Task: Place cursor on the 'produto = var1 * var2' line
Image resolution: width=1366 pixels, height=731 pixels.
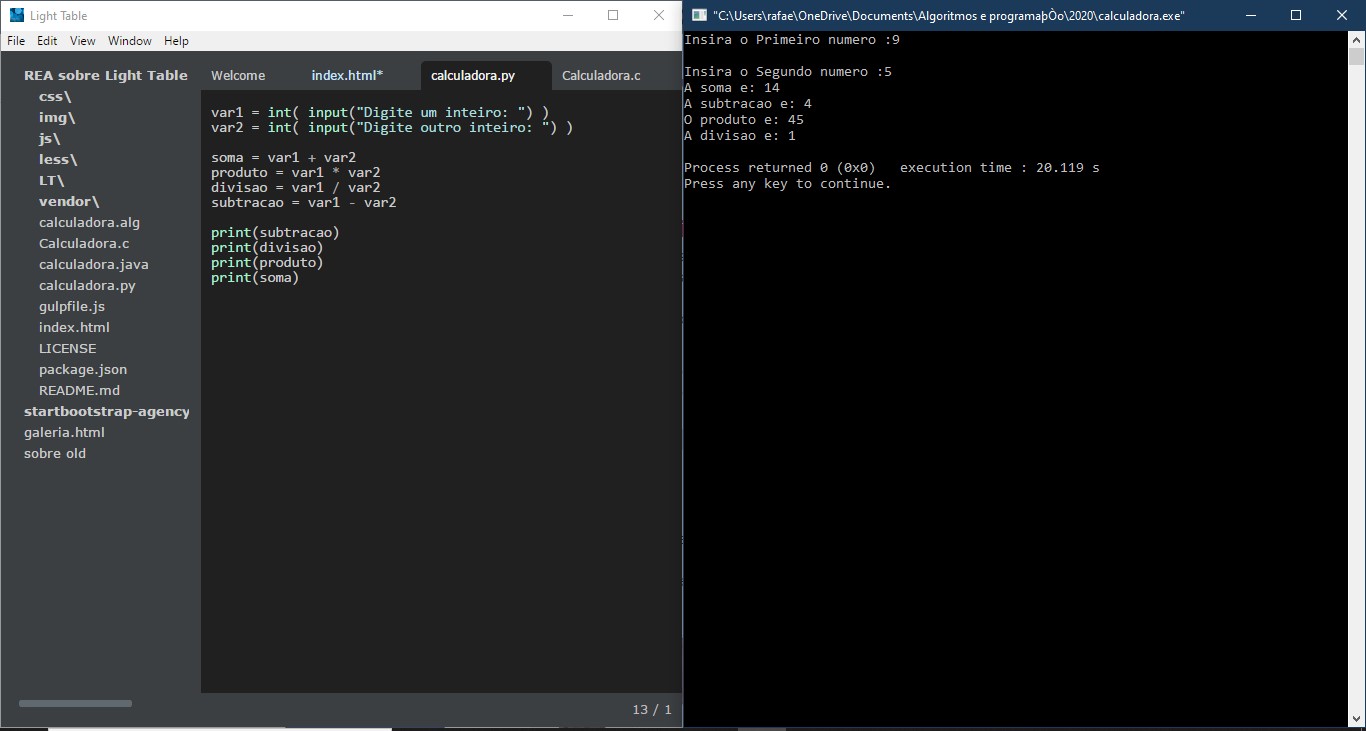Action: point(295,173)
